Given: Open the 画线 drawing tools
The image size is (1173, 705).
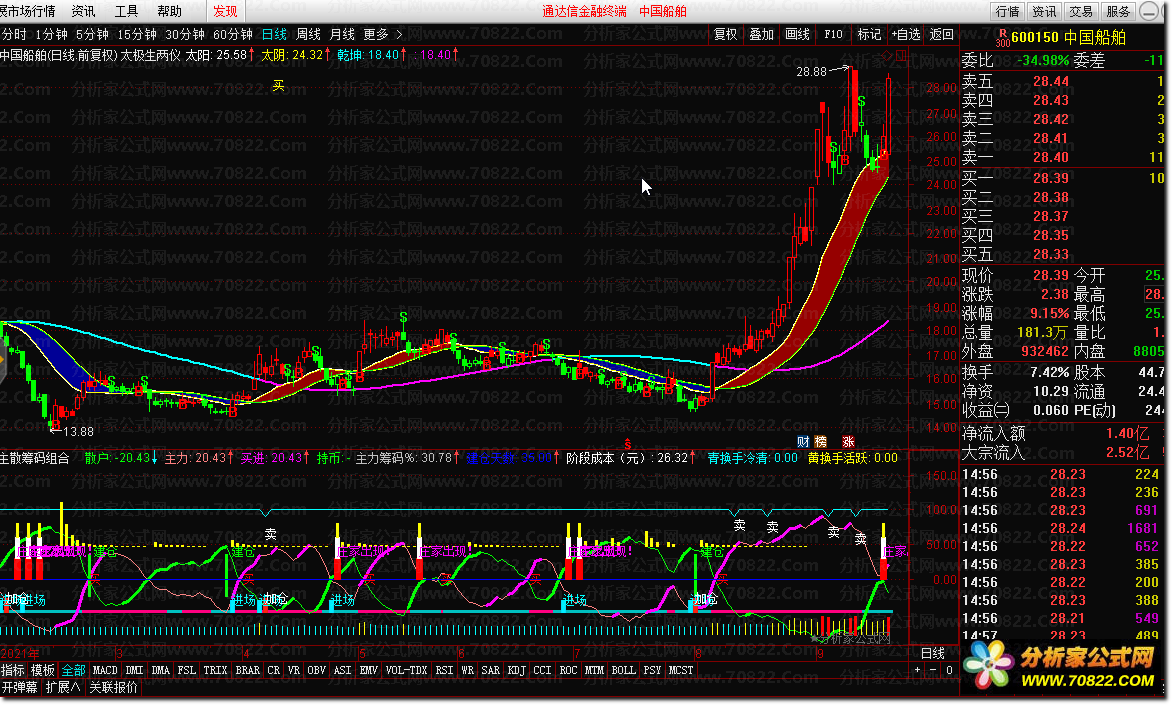Looking at the screenshot, I should (797, 34).
